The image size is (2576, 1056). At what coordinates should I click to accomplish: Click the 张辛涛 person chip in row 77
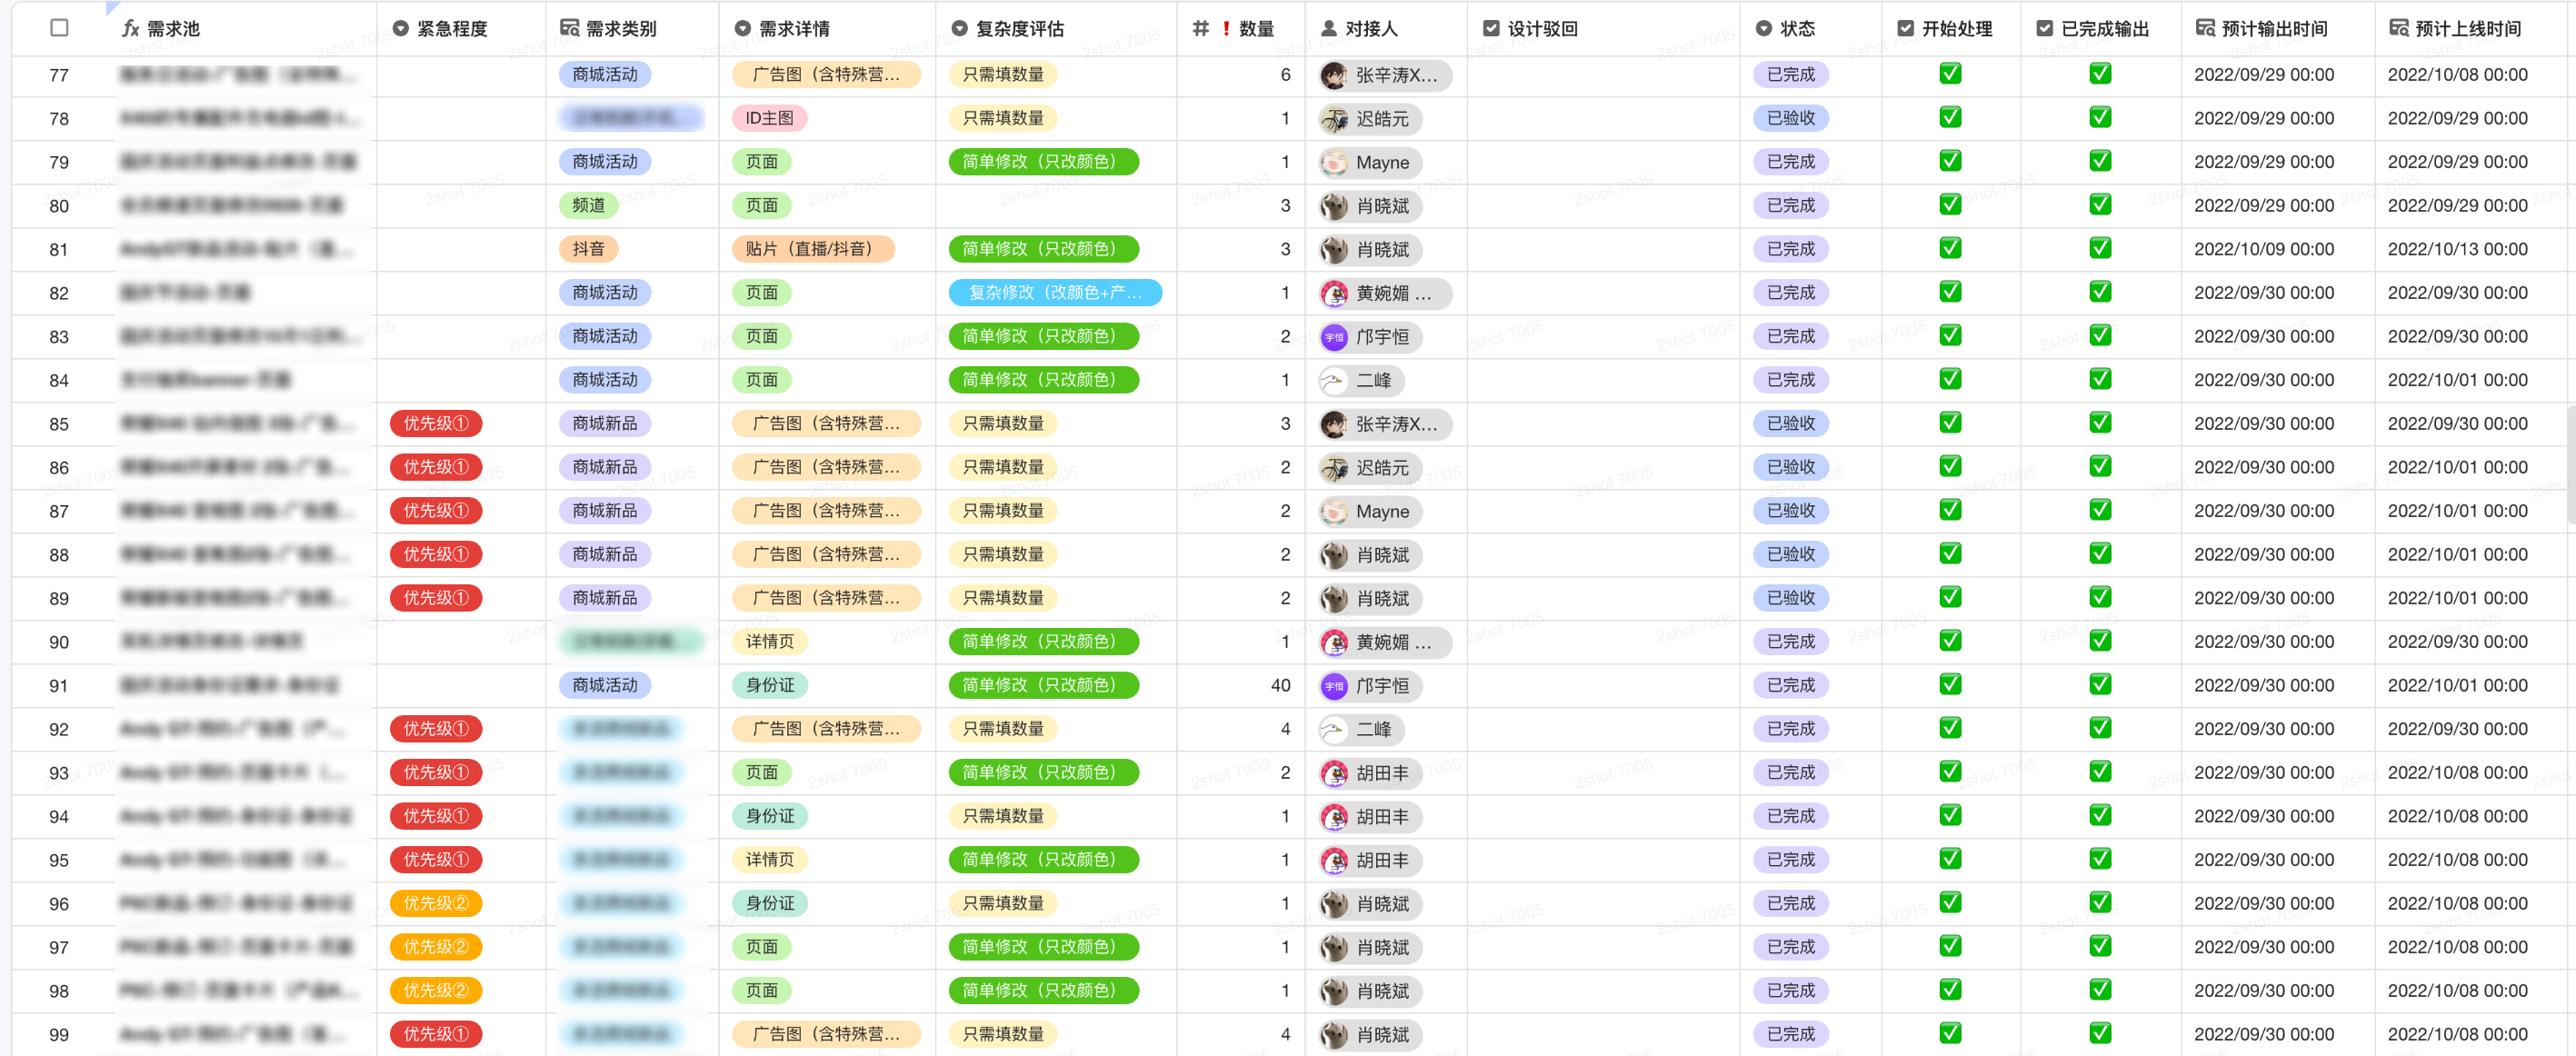(x=1385, y=75)
